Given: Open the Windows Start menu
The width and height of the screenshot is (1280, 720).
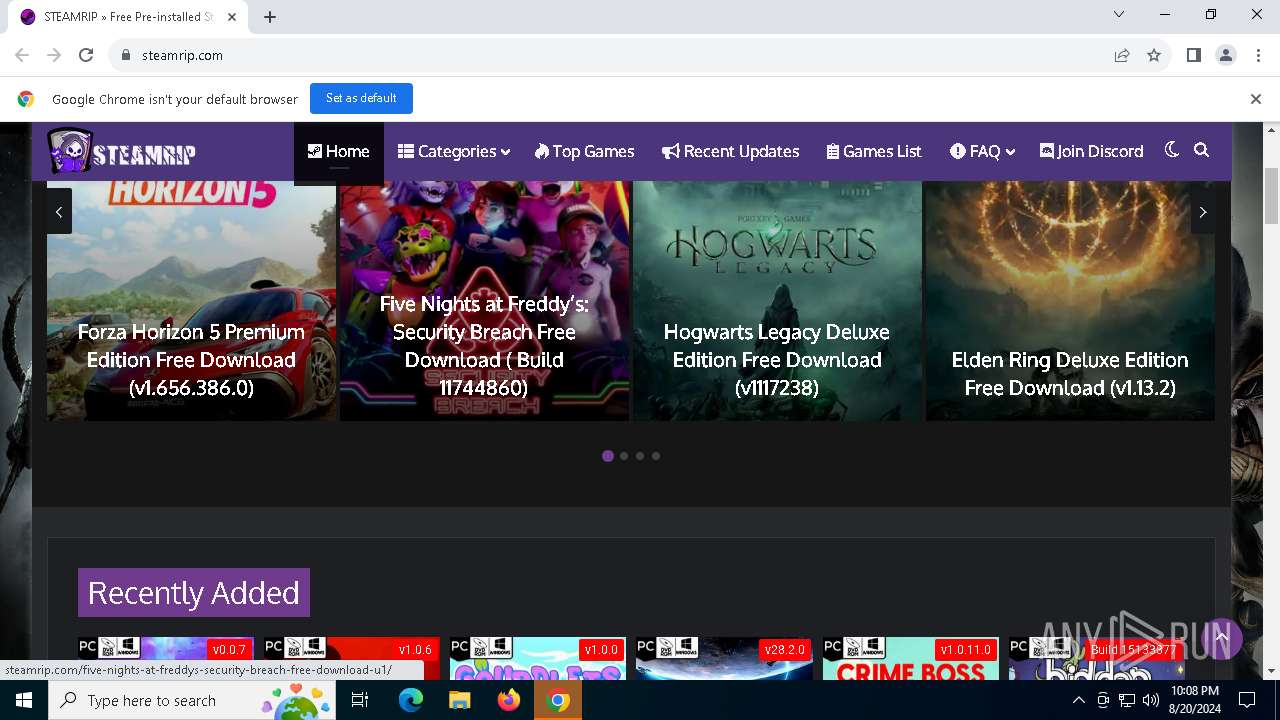Looking at the screenshot, I should click(x=24, y=700).
